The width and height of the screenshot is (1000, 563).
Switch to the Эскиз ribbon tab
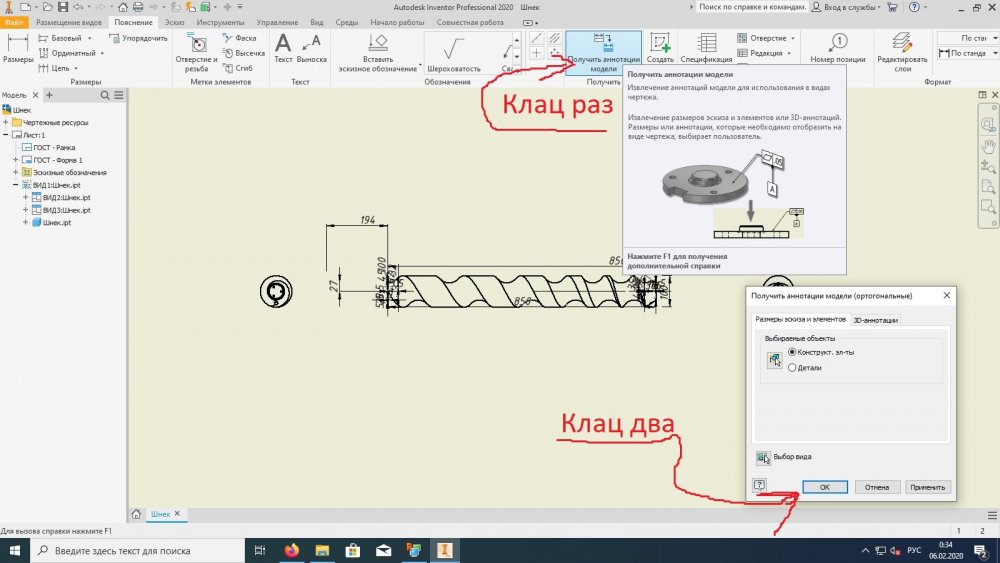click(x=176, y=22)
